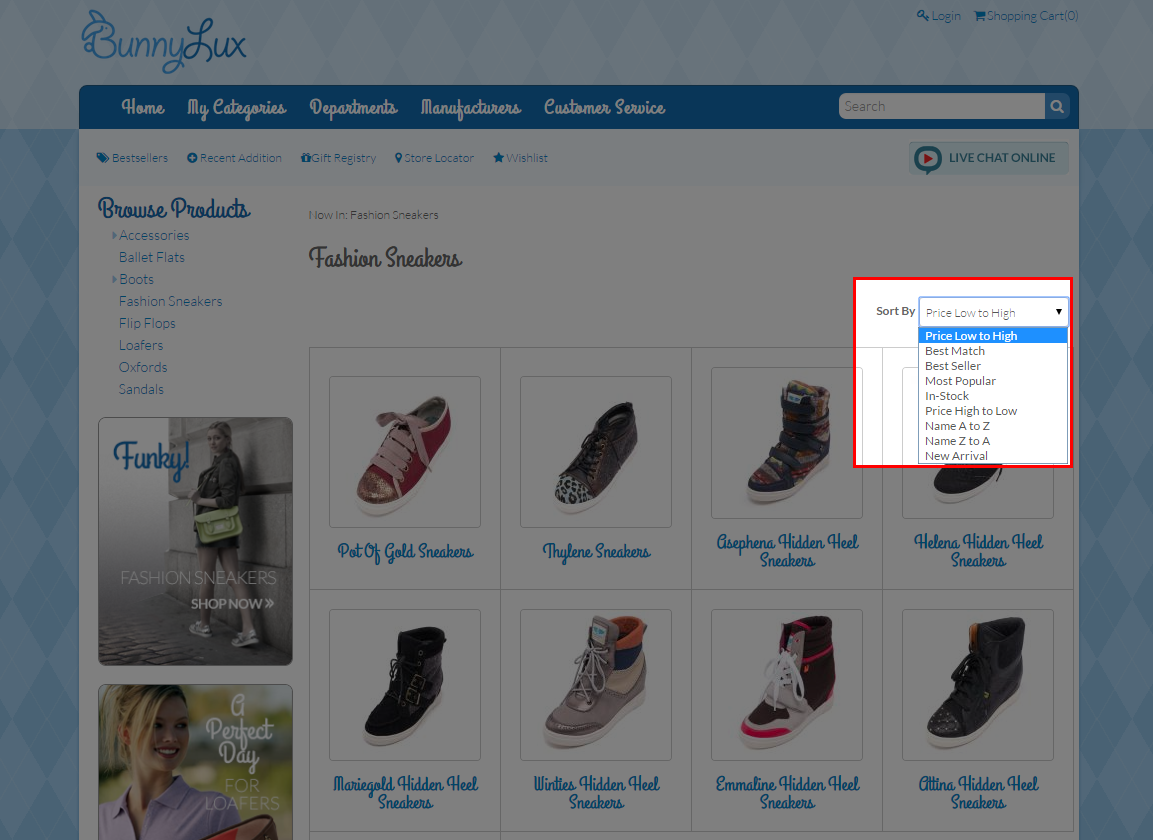The image size is (1153, 840).
Task: Choose Most Popular sort option
Action: pos(993,381)
